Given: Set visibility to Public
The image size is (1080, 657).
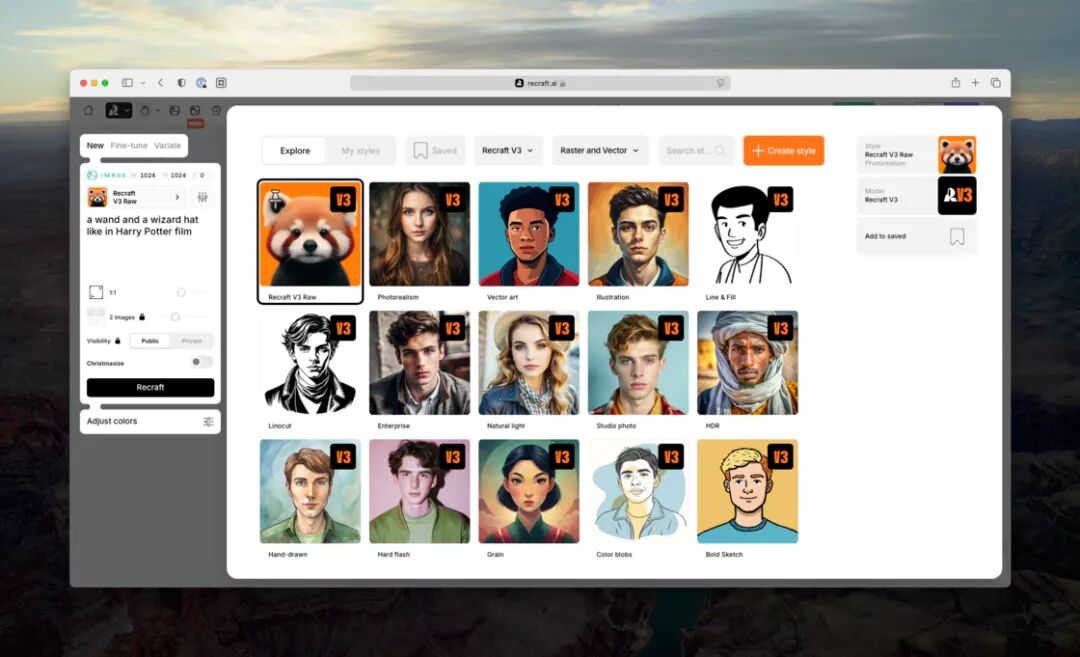Looking at the screenshot, I should pos(150,341).
